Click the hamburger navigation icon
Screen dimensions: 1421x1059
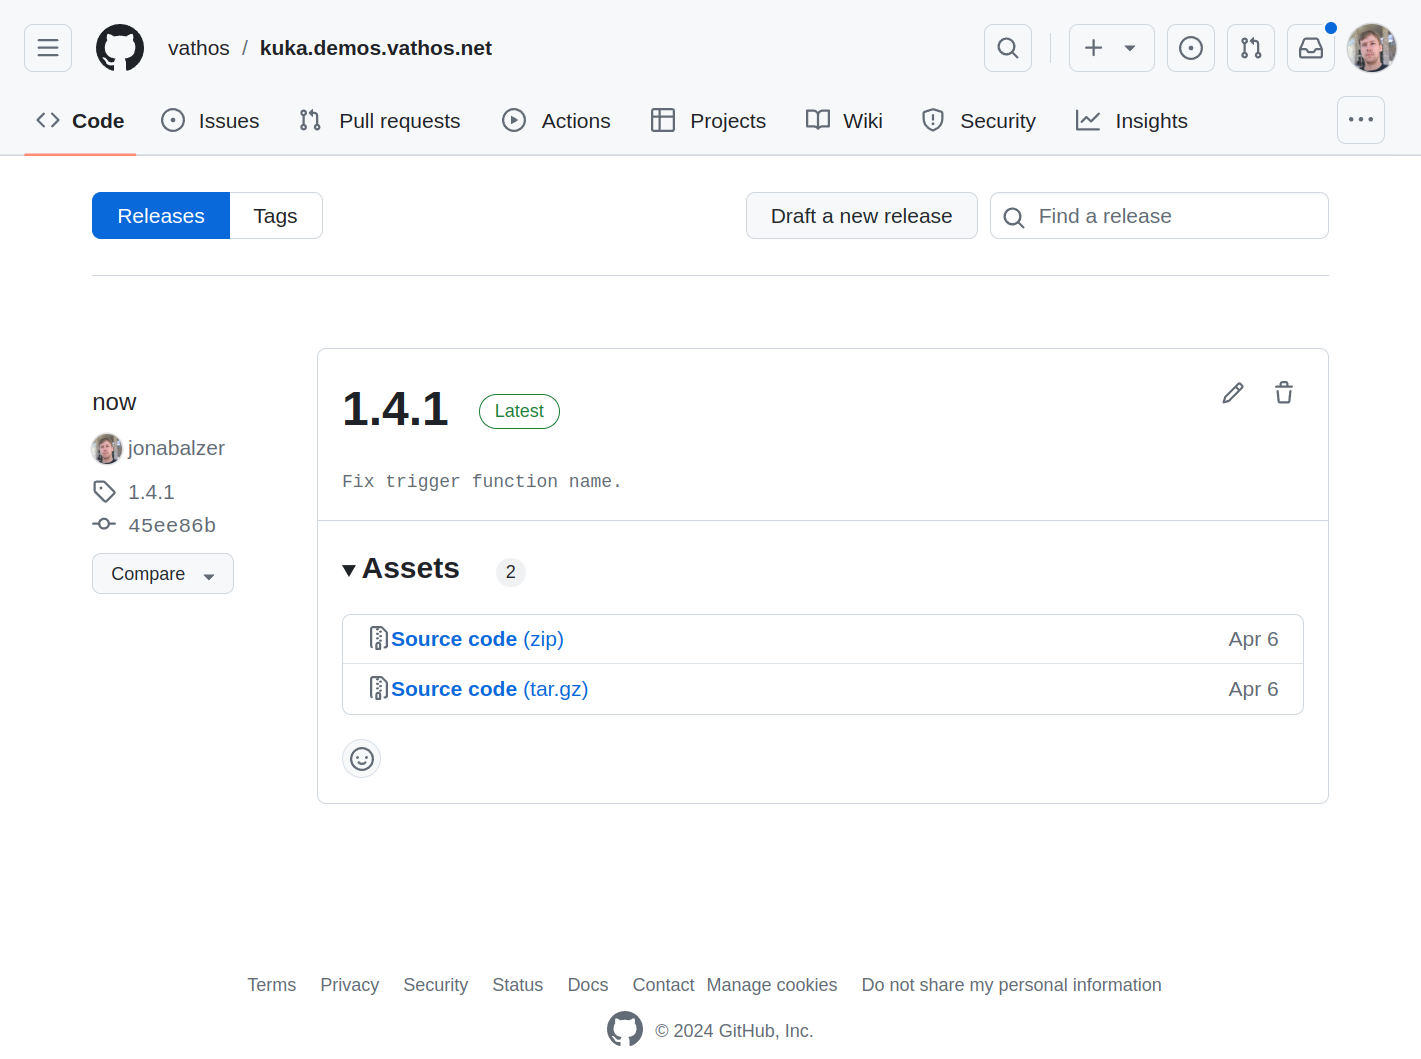47,47
